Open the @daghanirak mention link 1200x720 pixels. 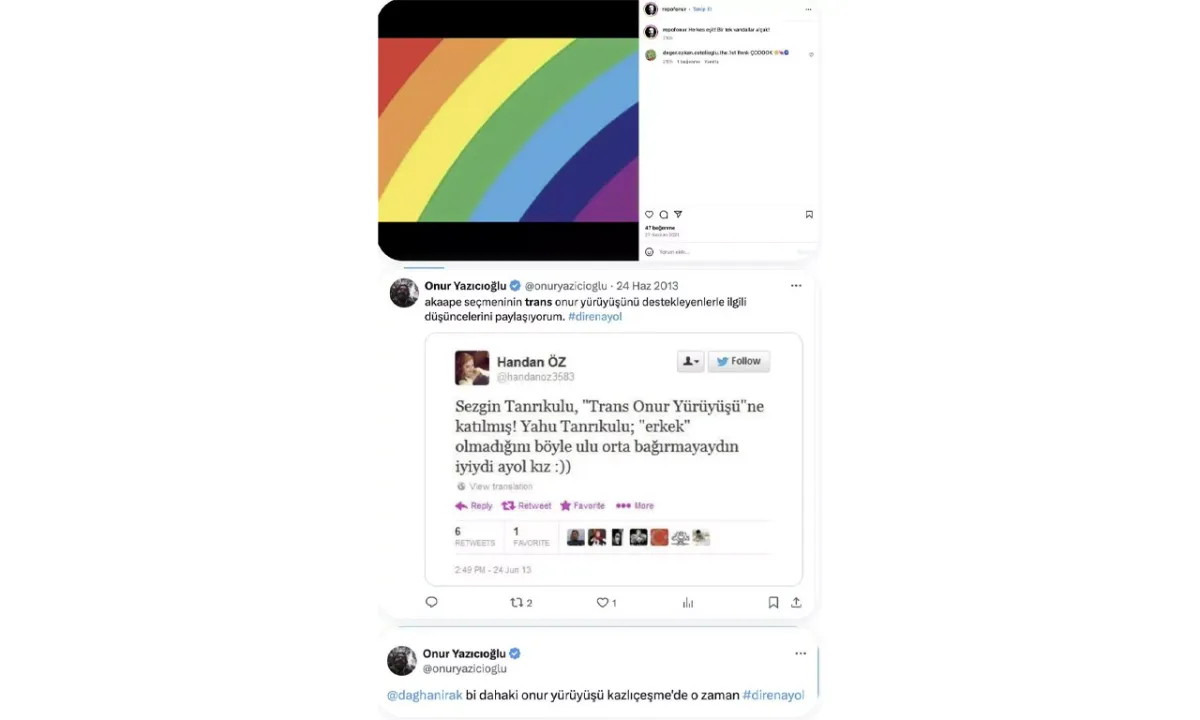425,695
